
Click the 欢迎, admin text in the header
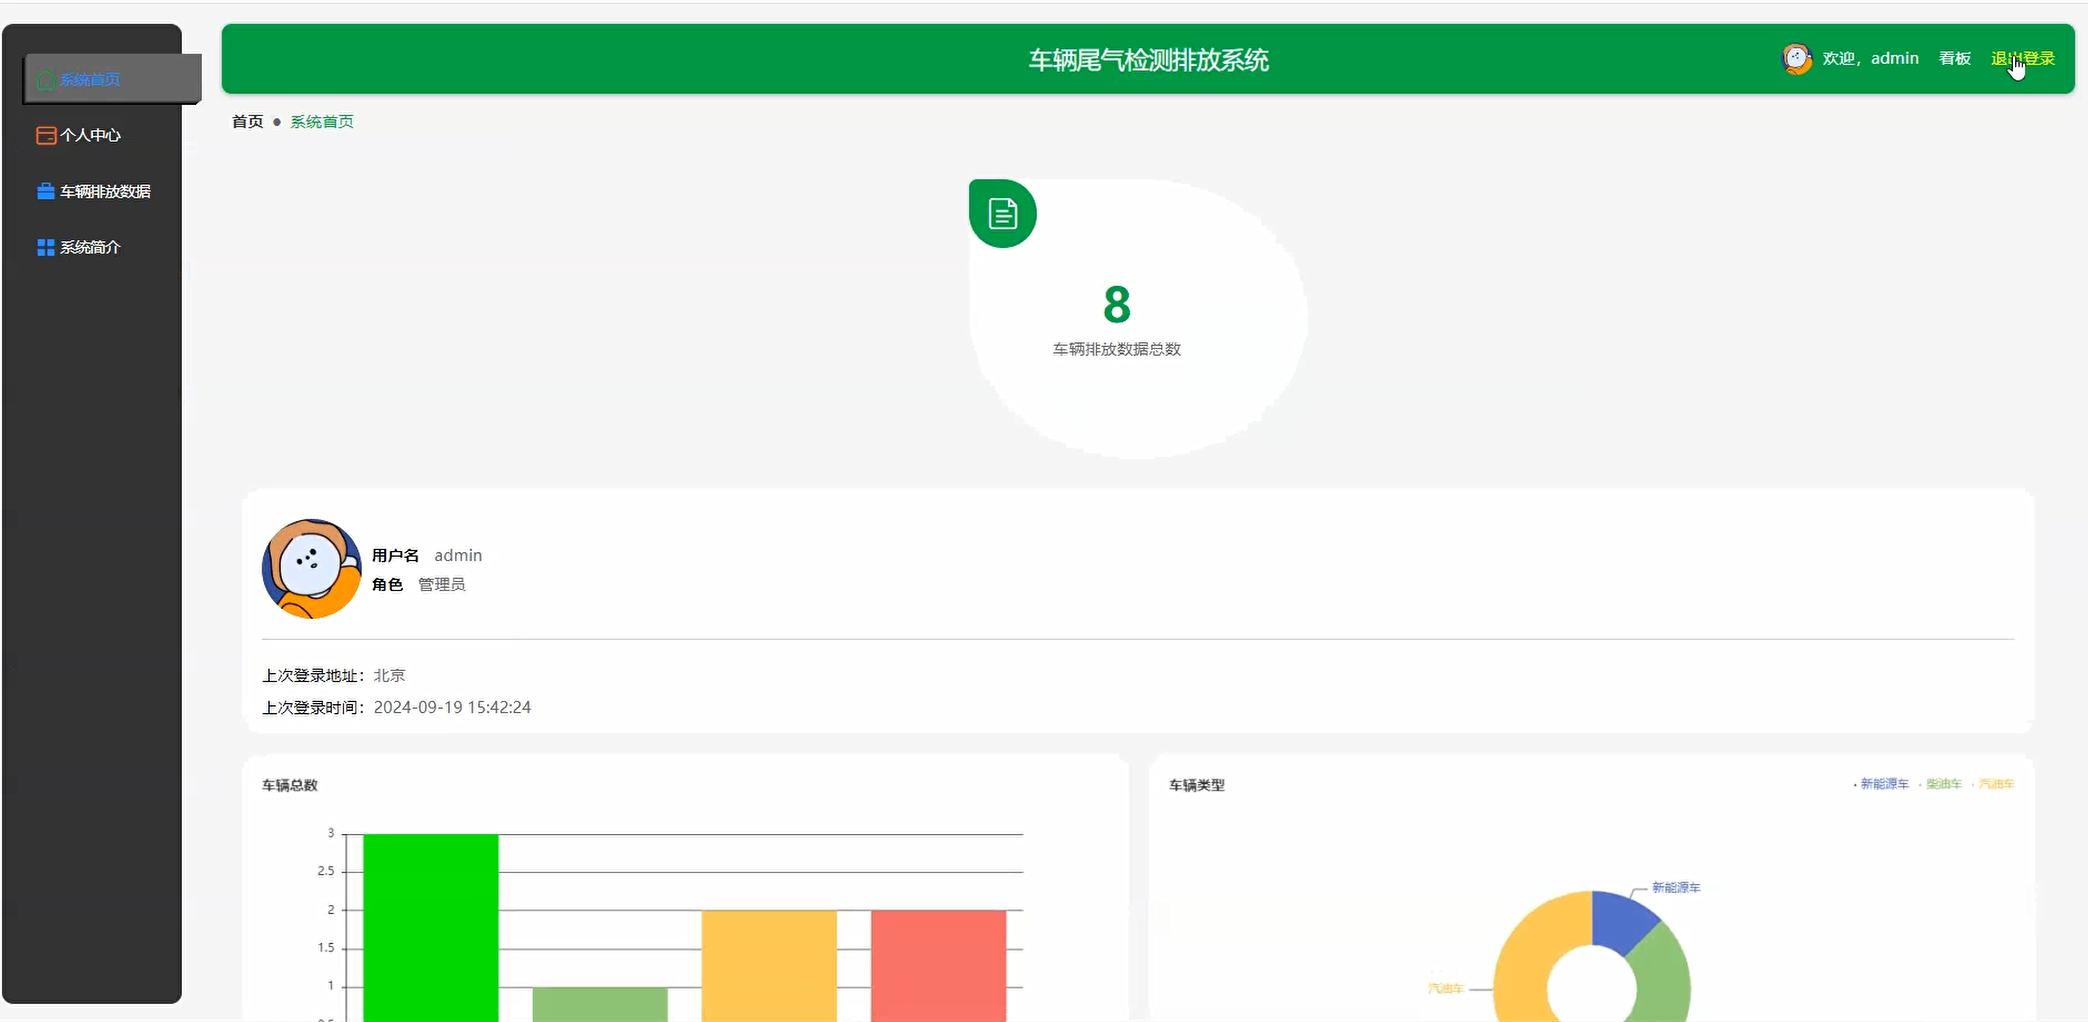tap(1870, 59)
